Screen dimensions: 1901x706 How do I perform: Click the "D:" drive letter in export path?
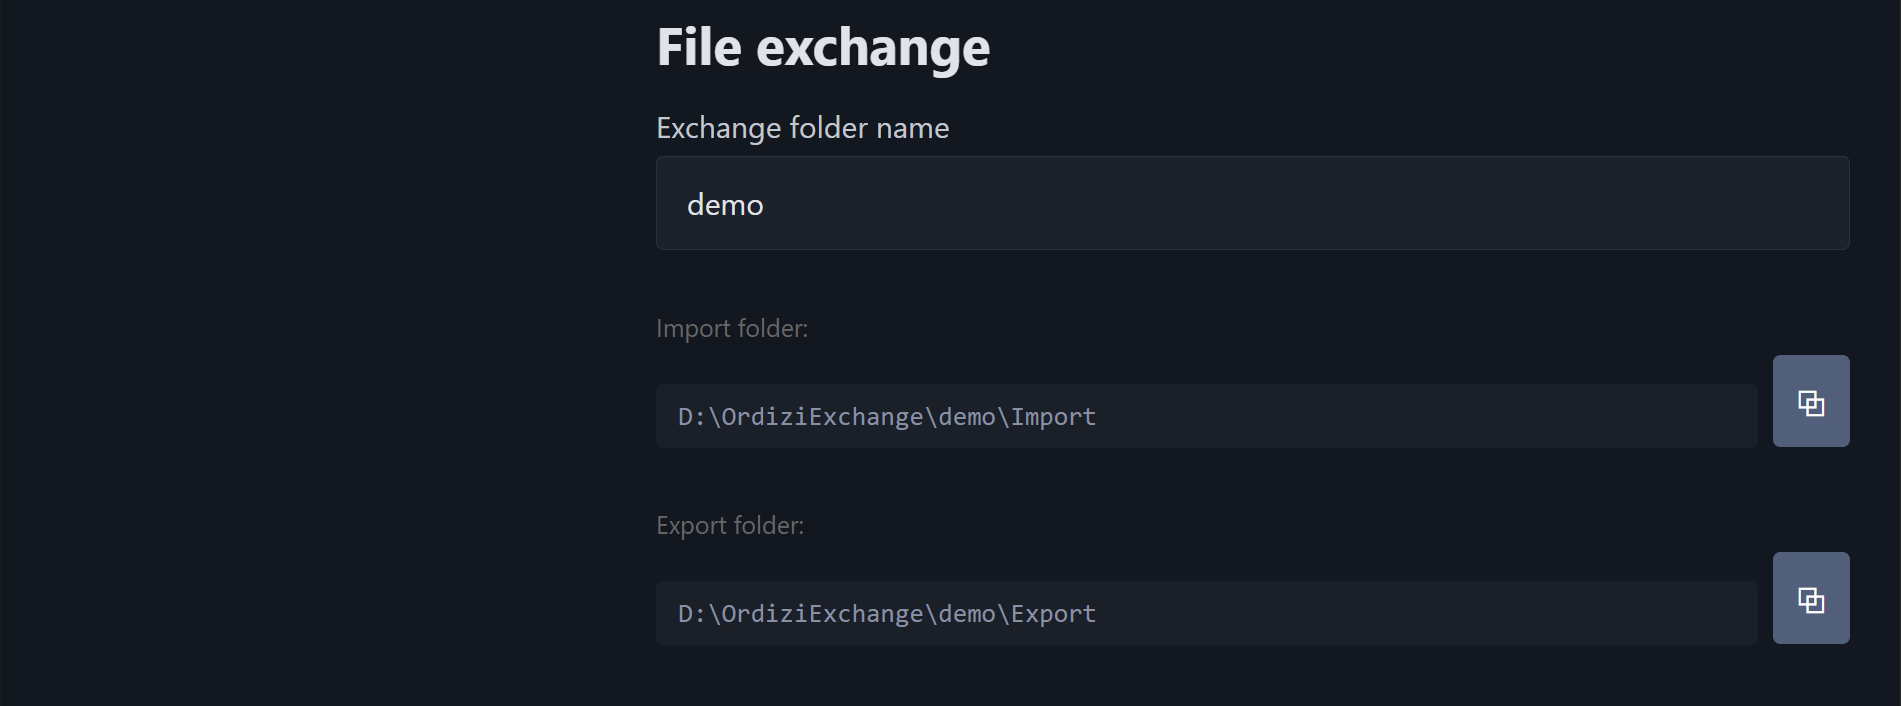tap(692, 614)
